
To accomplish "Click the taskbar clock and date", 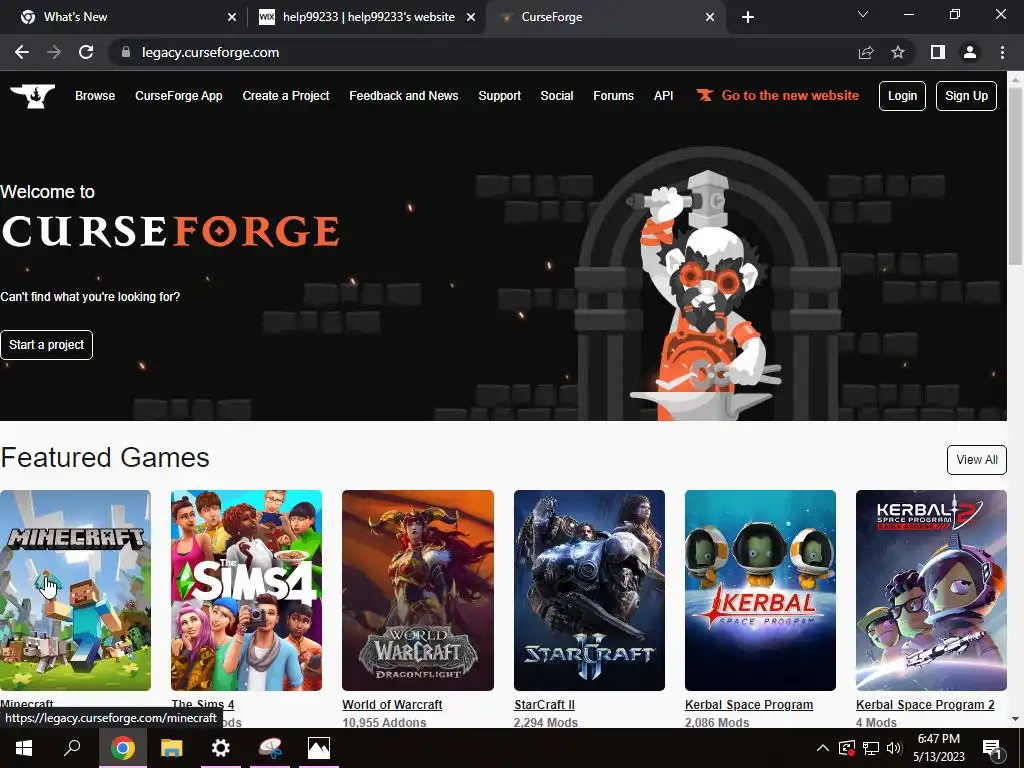I will click(x=938, y=748).
